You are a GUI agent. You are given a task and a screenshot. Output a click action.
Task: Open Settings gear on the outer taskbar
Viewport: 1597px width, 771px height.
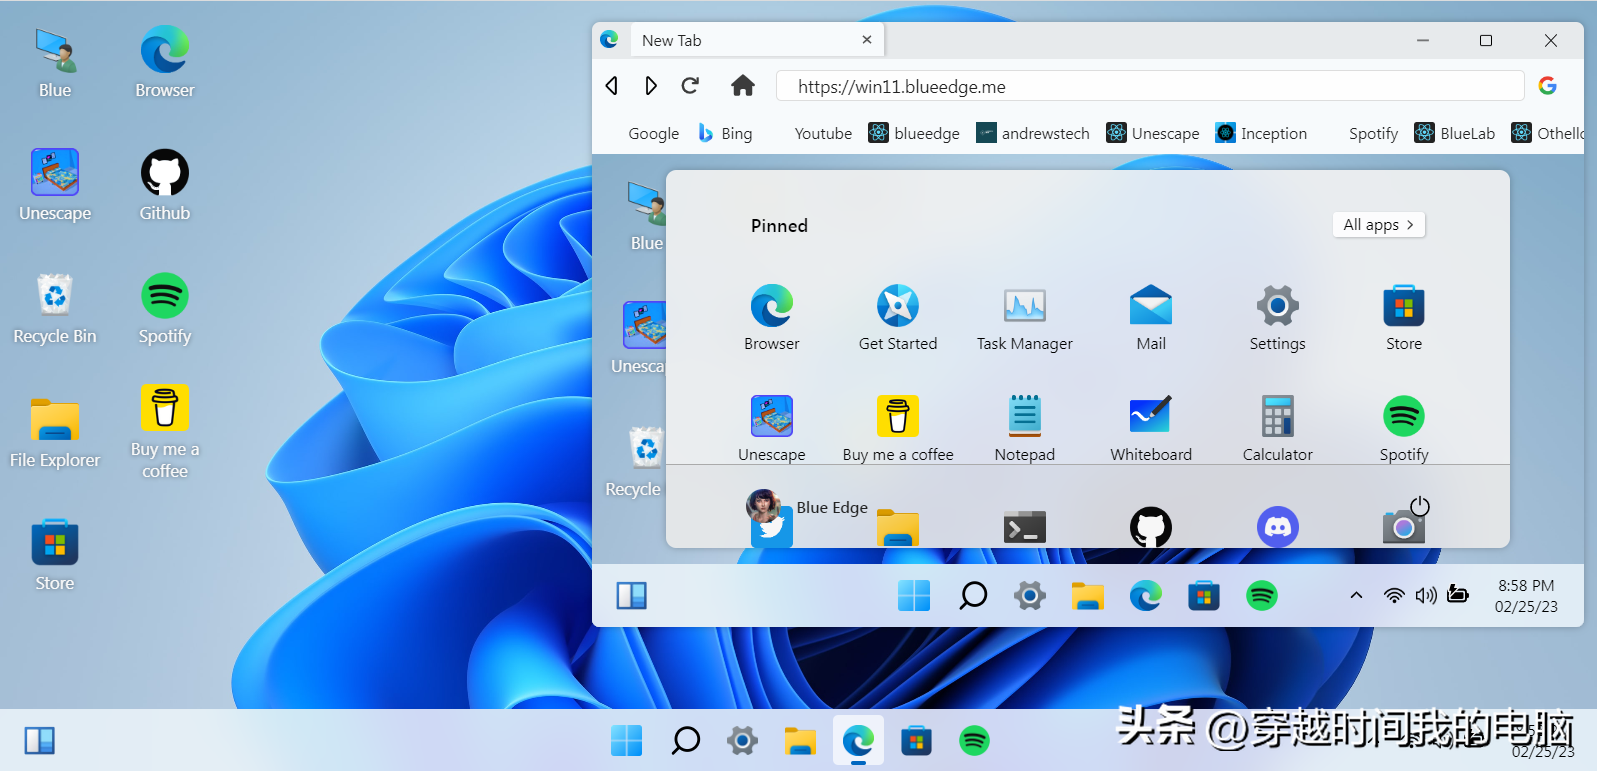tap(742, 741)
